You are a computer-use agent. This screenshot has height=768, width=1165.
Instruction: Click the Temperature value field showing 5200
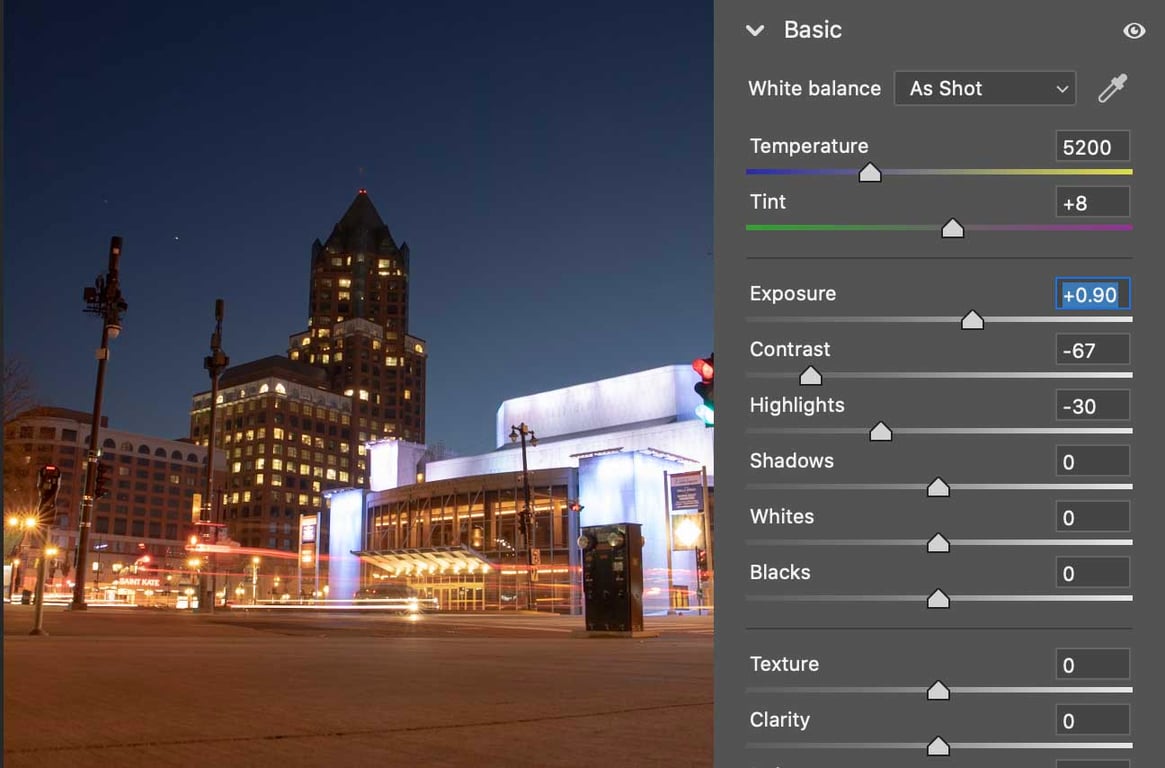click(1092, 146)
